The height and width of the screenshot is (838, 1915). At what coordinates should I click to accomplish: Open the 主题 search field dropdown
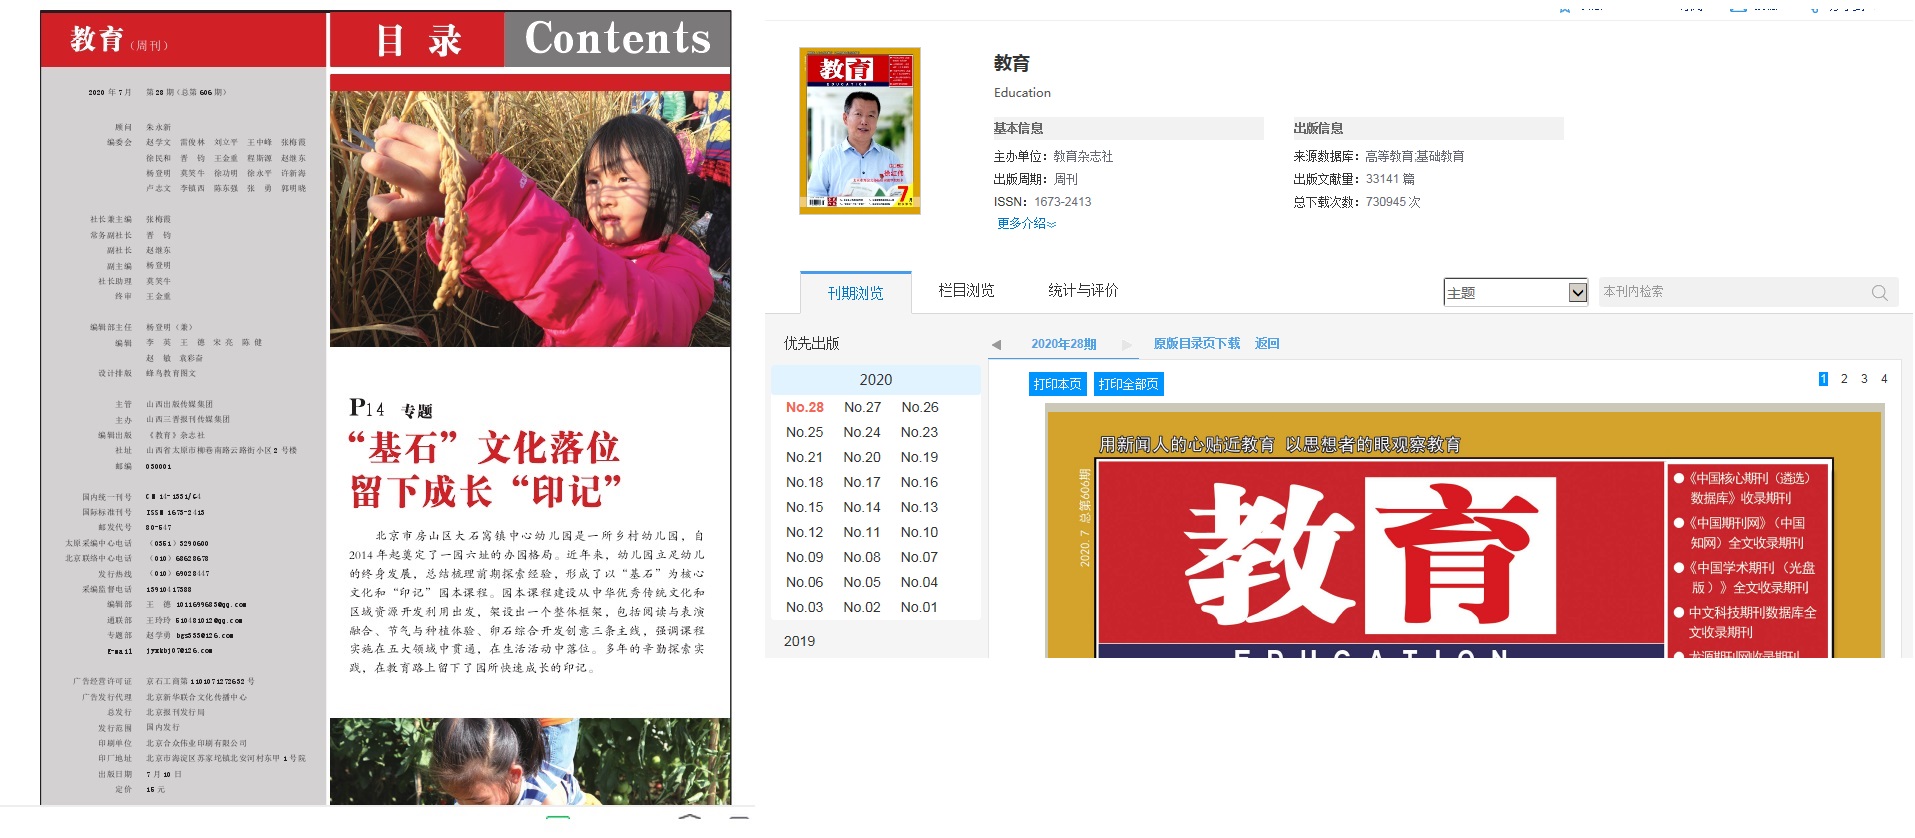pyautogui.click(x=1577, y=293)
